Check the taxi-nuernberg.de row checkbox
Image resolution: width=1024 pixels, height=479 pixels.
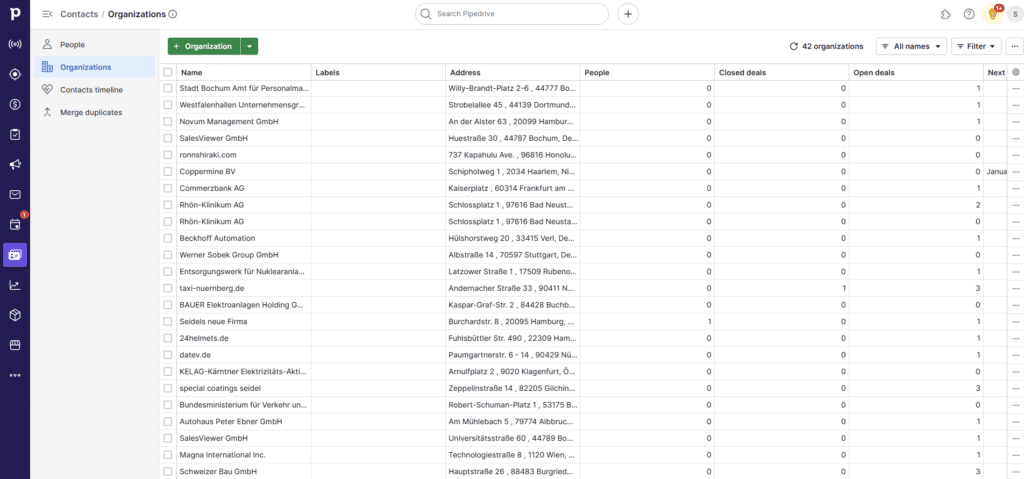[168, 288]
